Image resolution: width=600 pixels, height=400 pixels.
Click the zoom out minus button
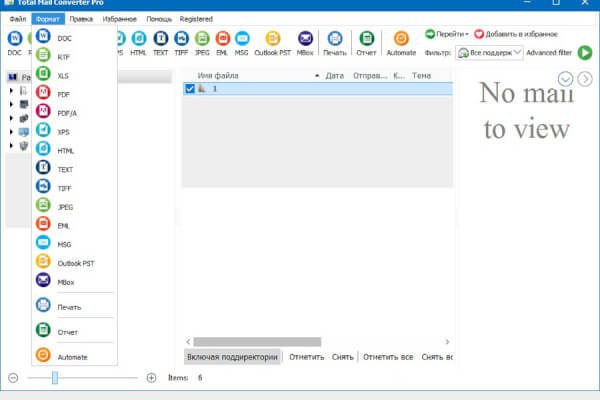pos(13,378)
